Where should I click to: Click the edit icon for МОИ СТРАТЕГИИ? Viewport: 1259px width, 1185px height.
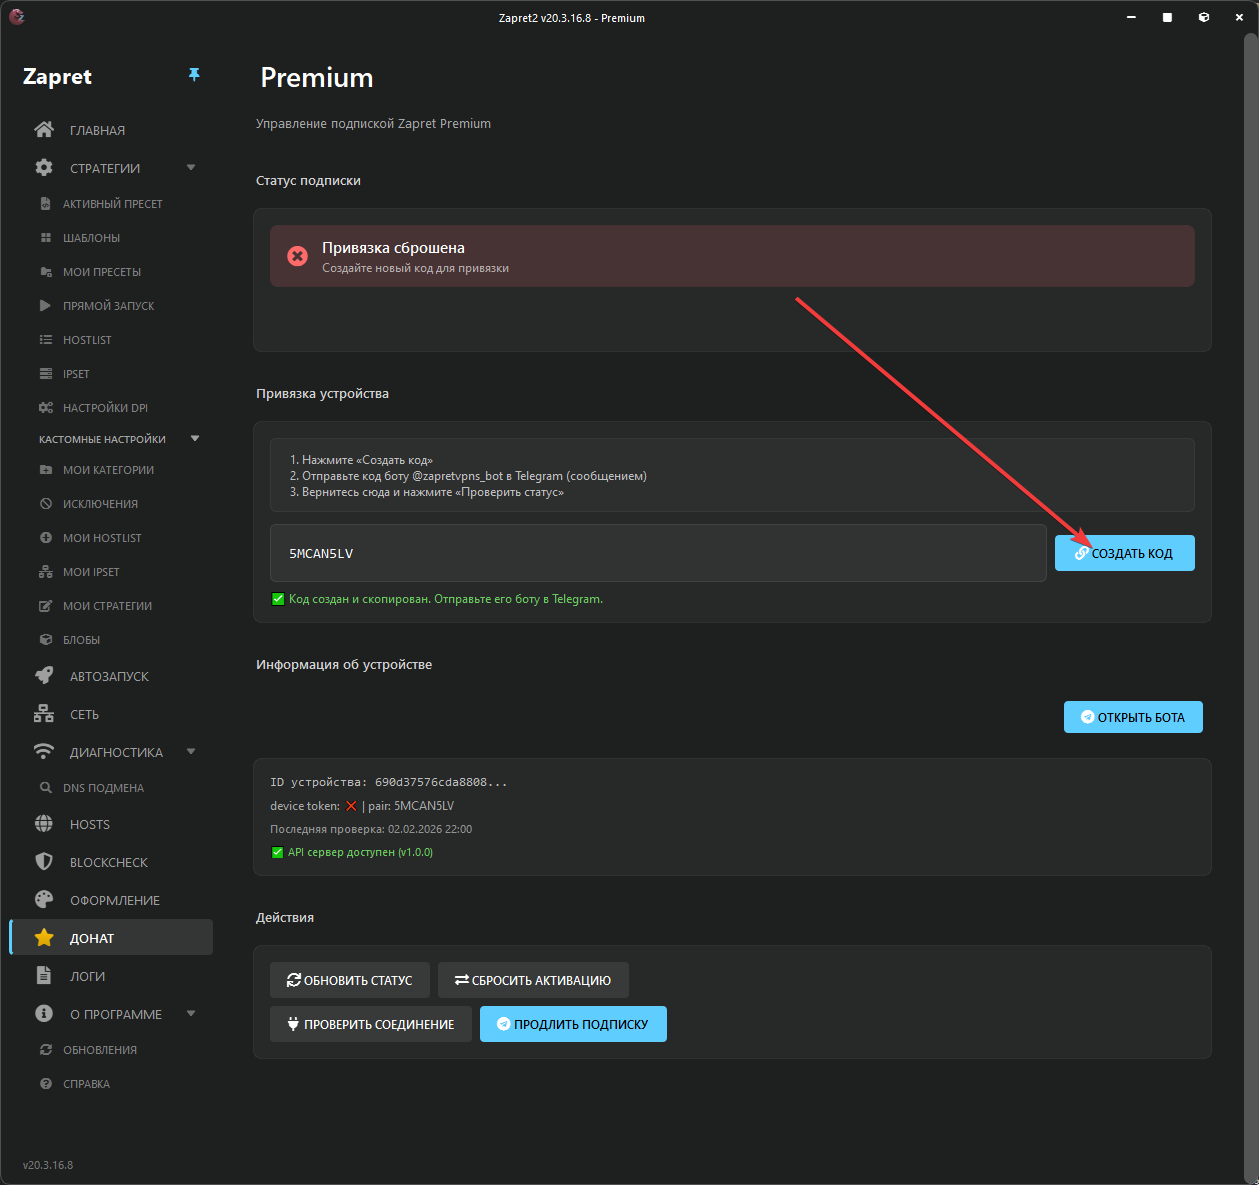(45, 606)
